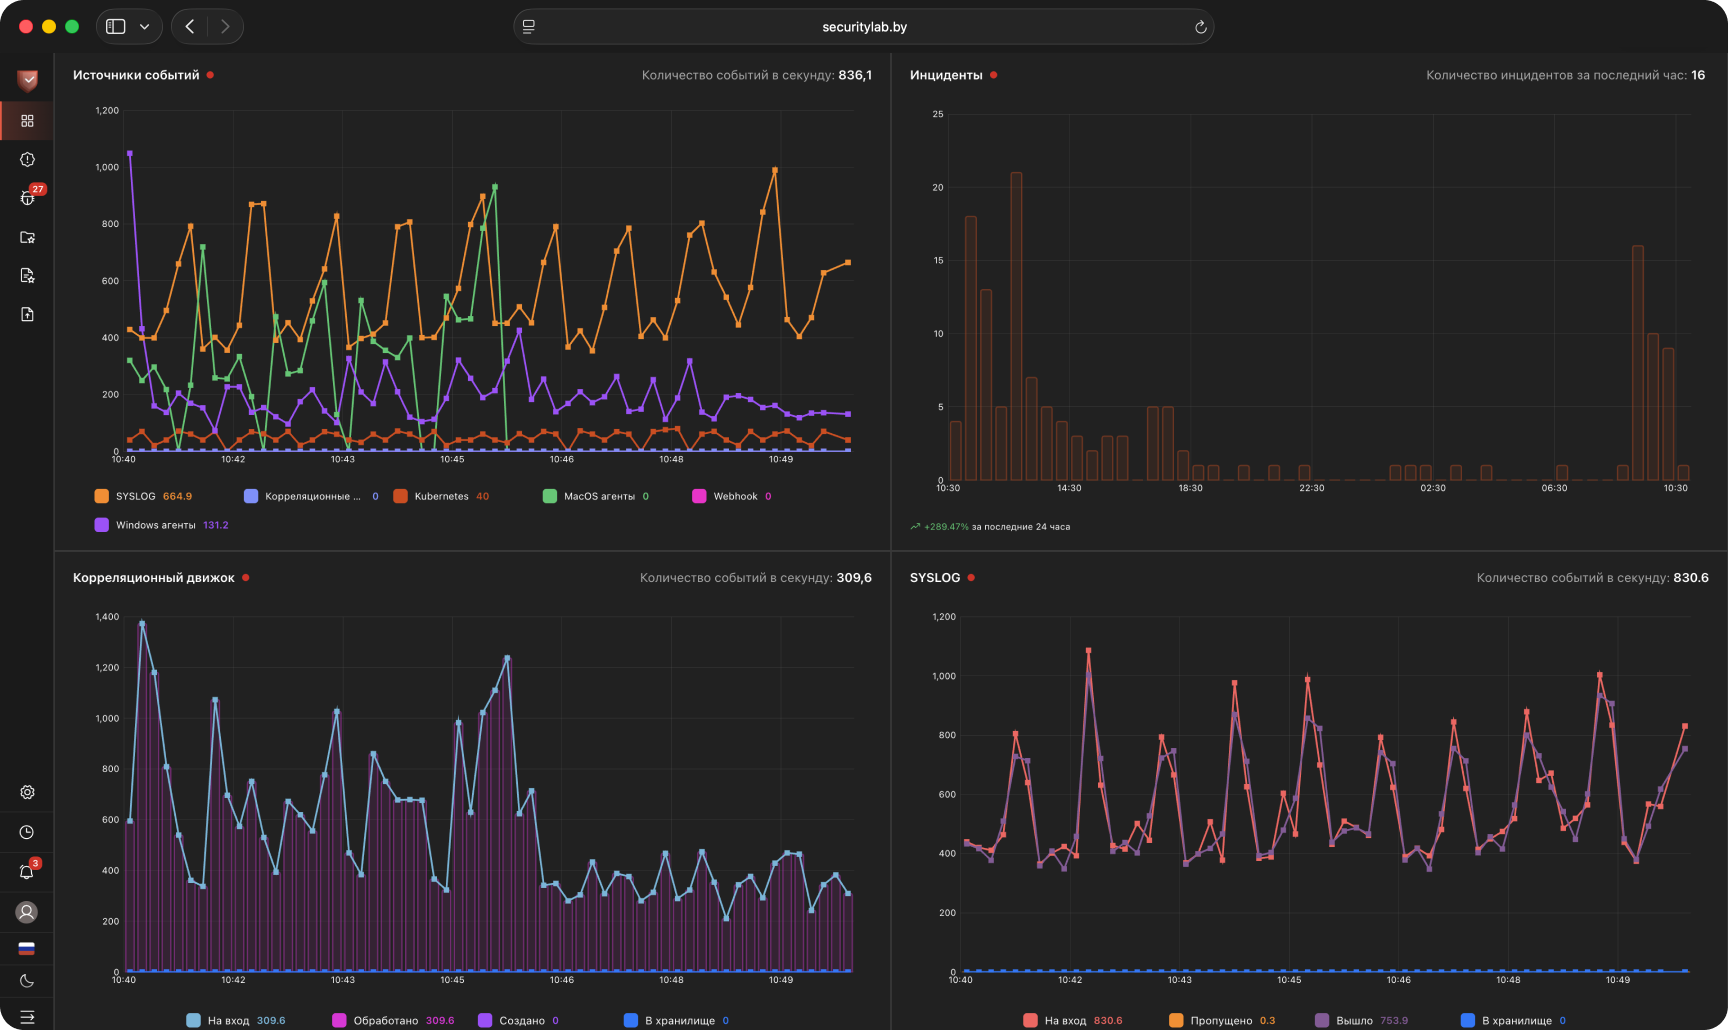Screen dimensions: 1728x1030
Task: Open the clock history icon in sidebar
Action: coord(27,832)
